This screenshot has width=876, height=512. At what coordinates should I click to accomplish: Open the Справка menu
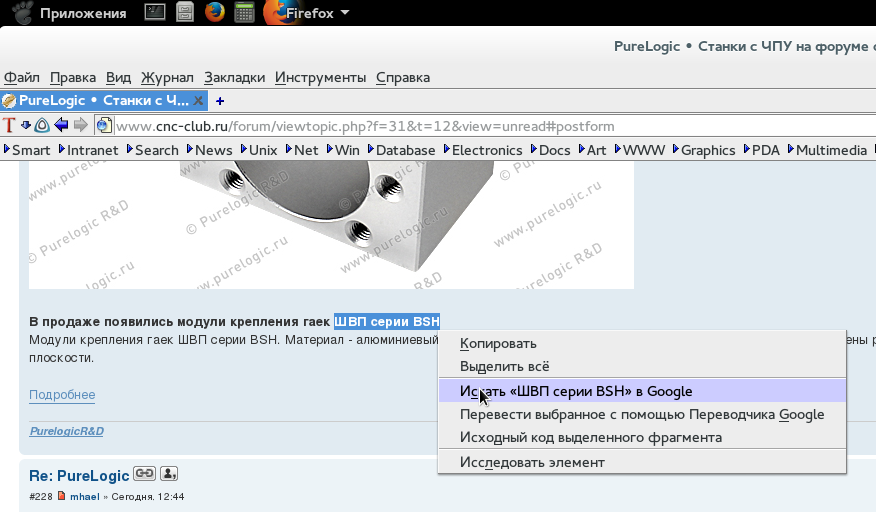[402, 77]
